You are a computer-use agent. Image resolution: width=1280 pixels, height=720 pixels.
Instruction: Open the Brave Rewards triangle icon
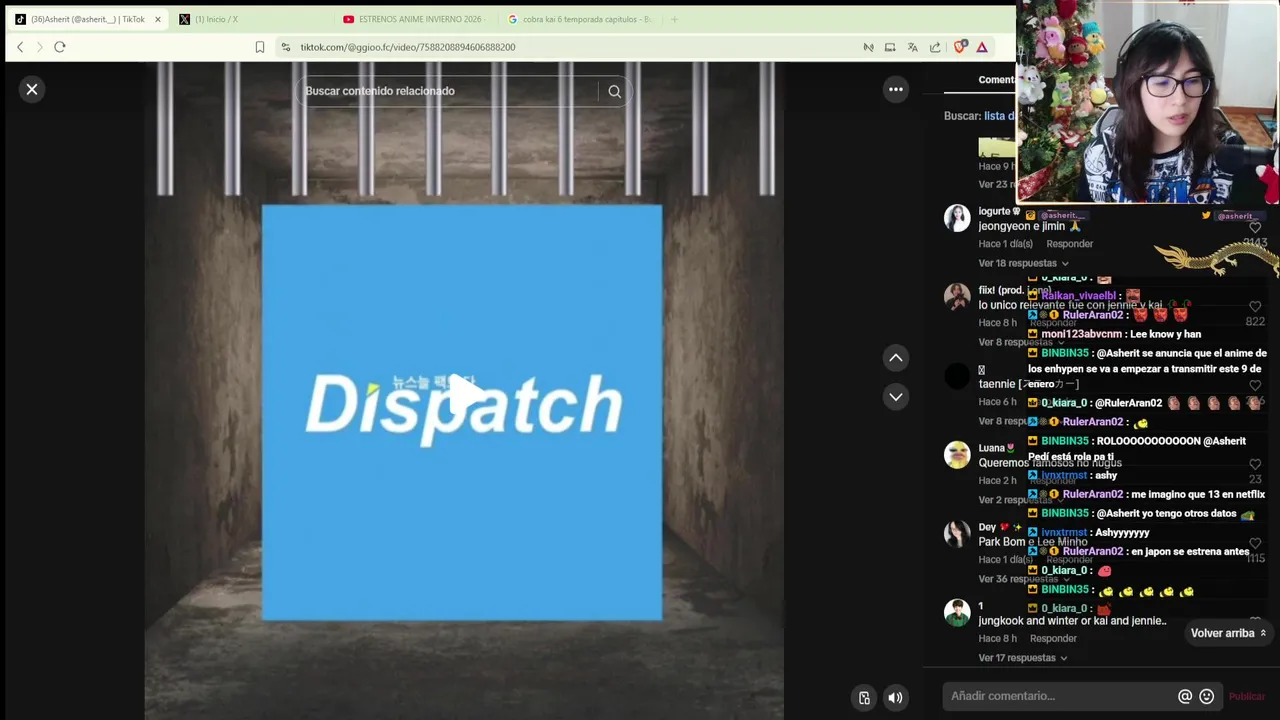982,47
